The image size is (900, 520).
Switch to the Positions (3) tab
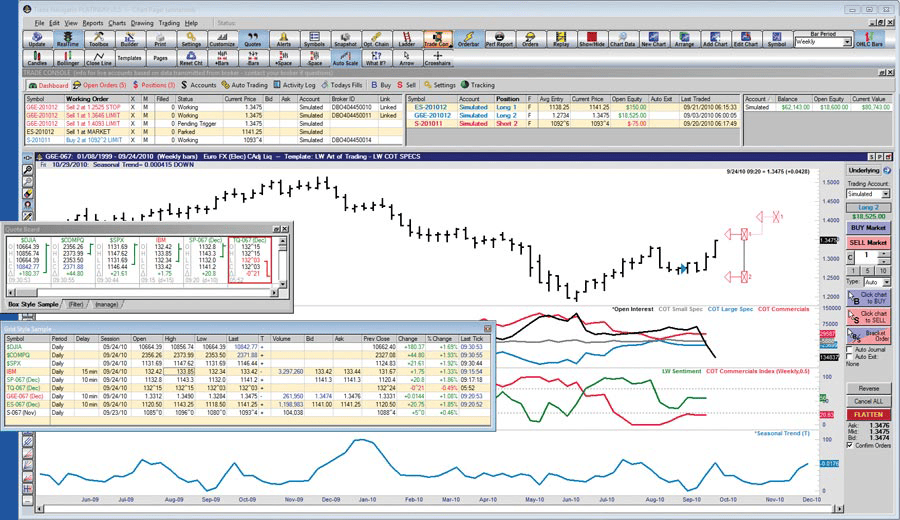(154, 85)
